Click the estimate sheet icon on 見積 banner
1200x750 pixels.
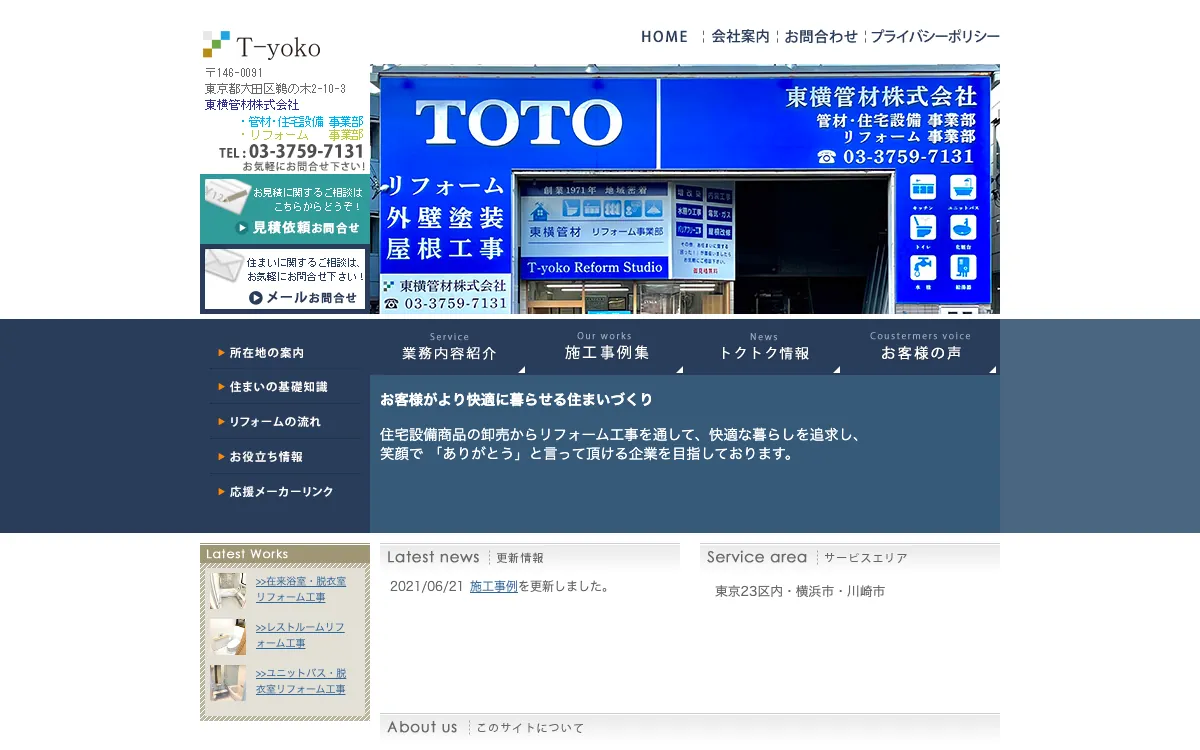227,196
